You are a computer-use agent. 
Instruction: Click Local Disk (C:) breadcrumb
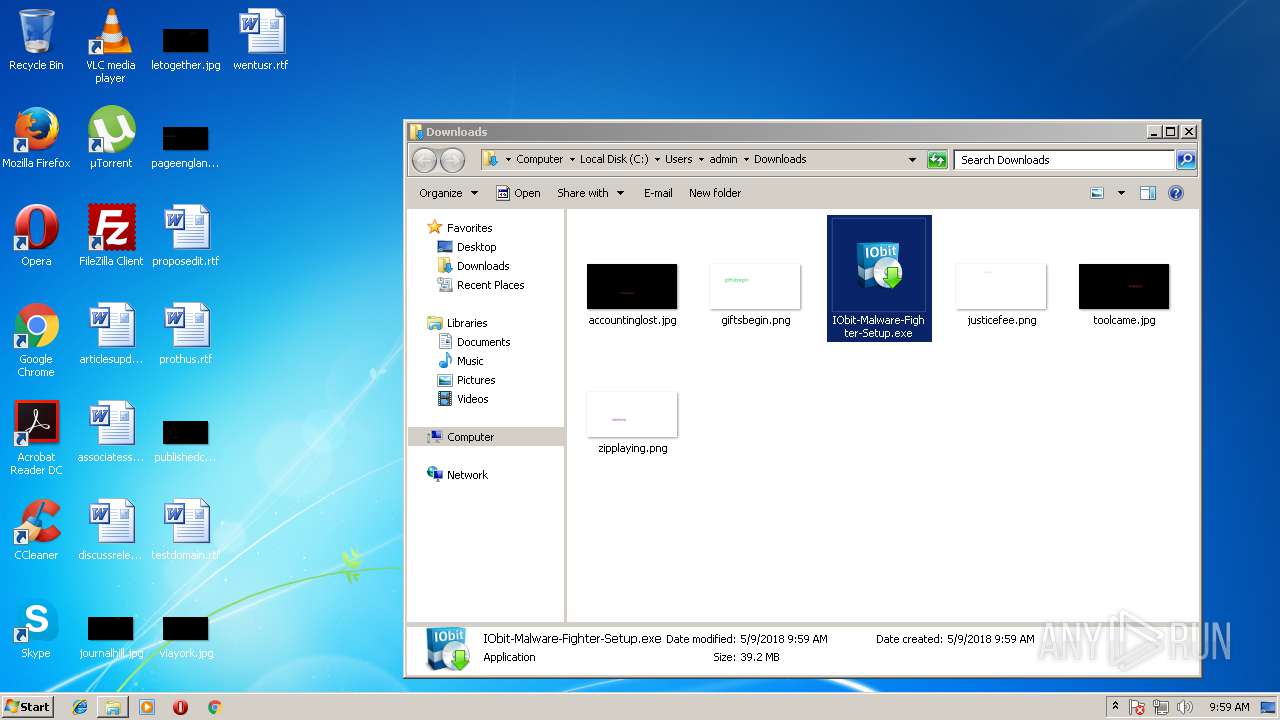click(614, 159)
